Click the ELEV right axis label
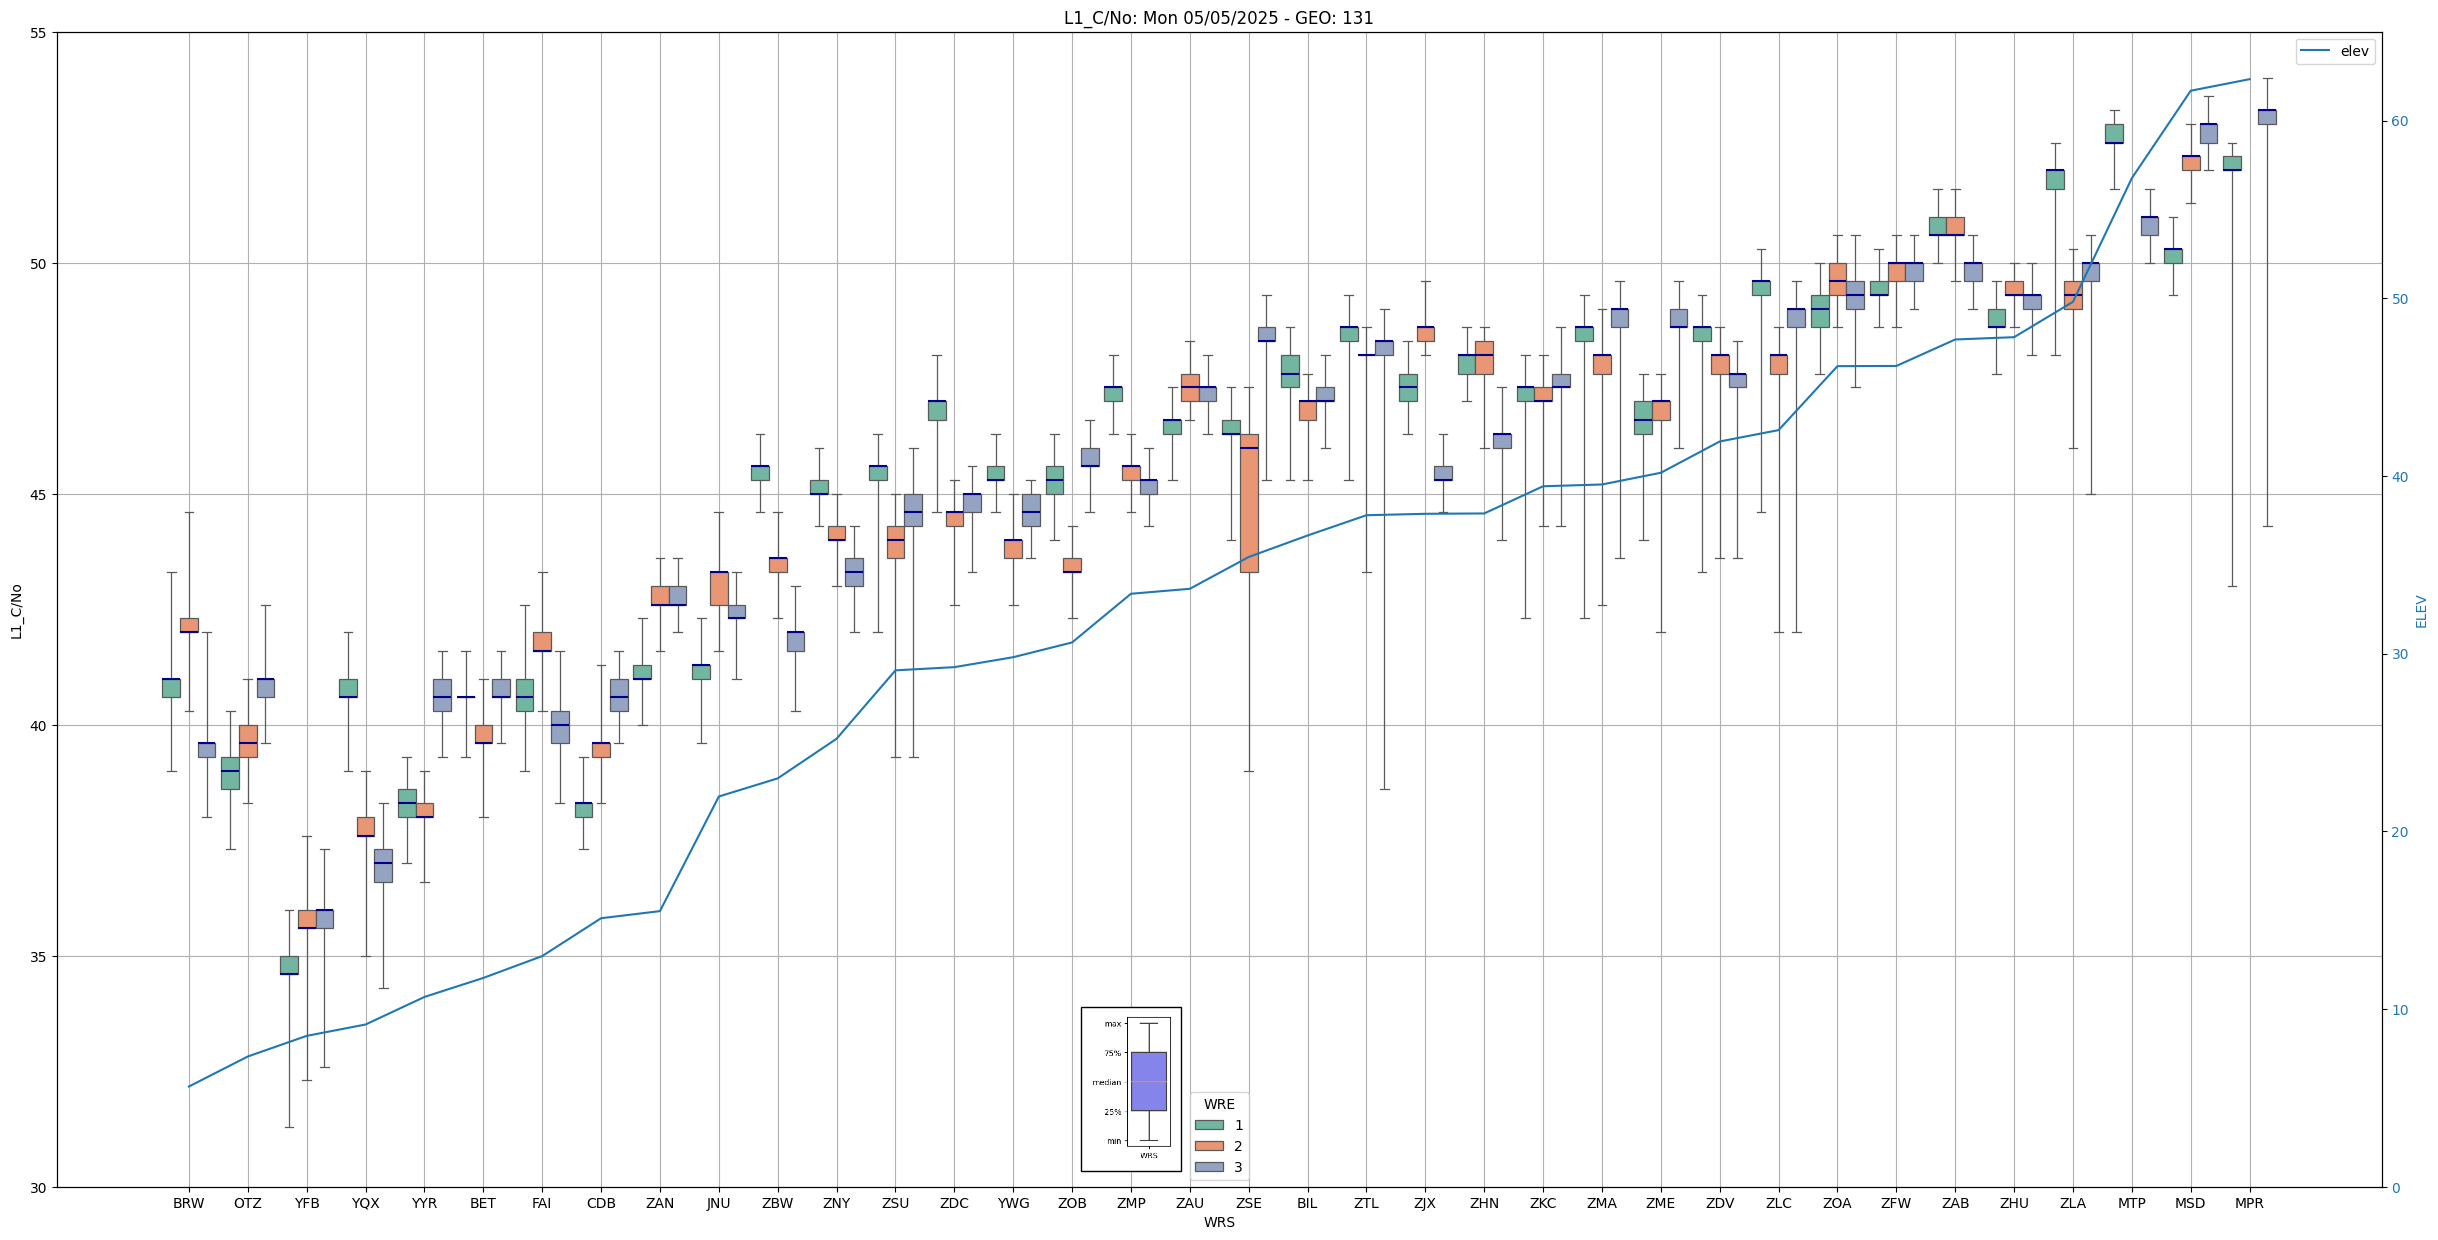Screen dimensions: 2438x1240 point(2421,611)
